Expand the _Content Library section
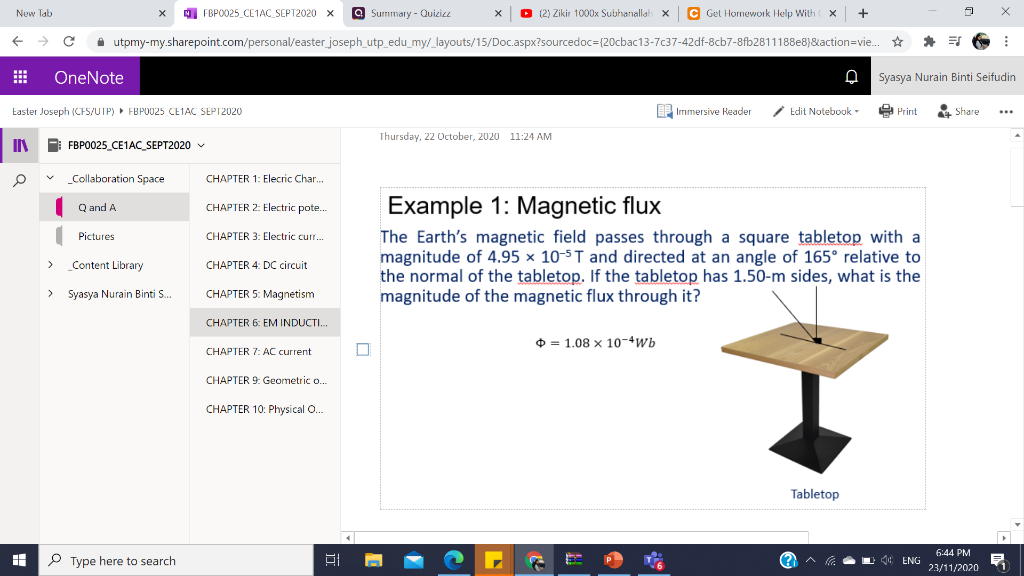The width and height of the screenshot is (1024, 576). [x=50, y=265]
